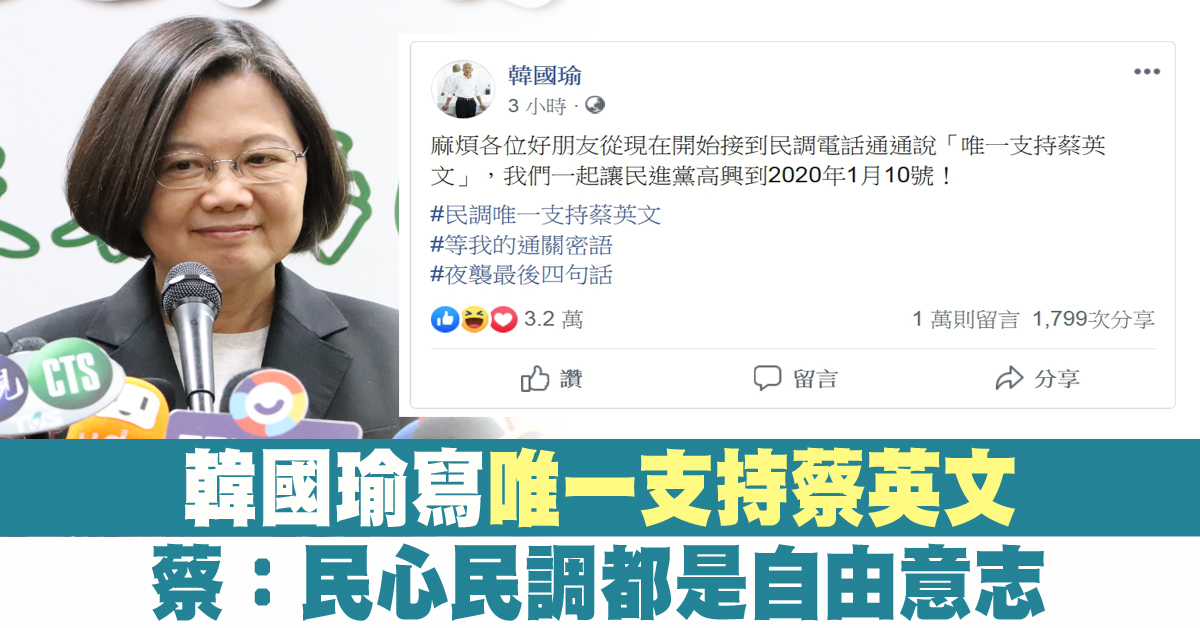Open the three-dot post options menu
1200x628 pixels.
tap(1146, 73)
